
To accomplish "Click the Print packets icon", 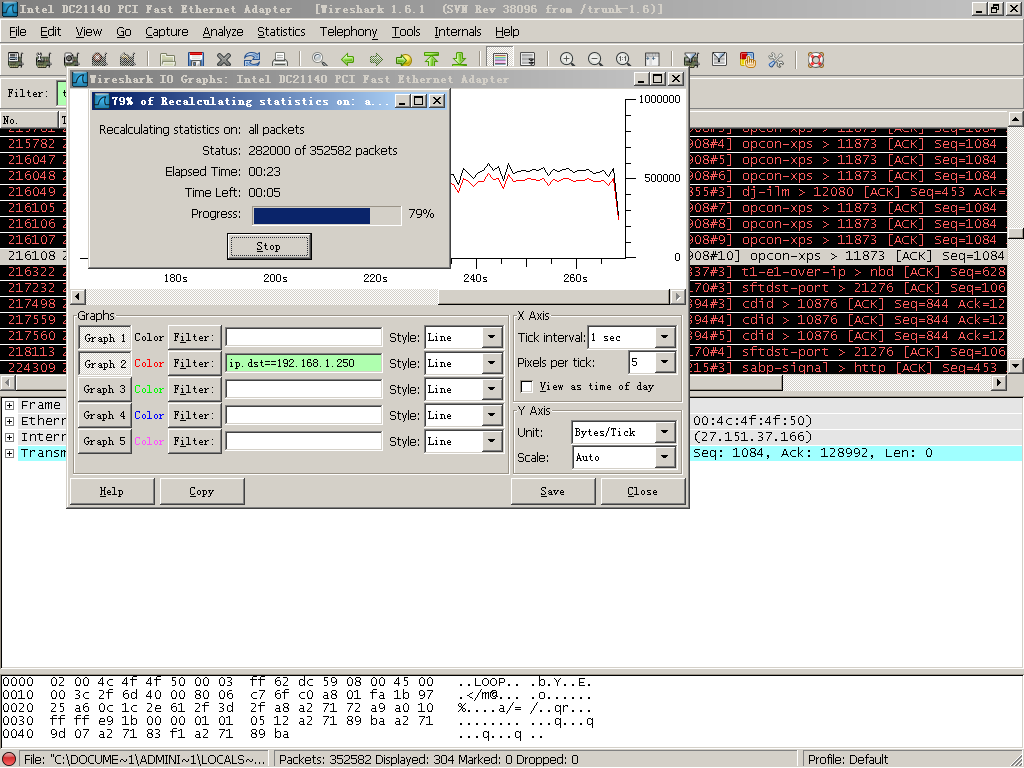I will tap(280, 60).
